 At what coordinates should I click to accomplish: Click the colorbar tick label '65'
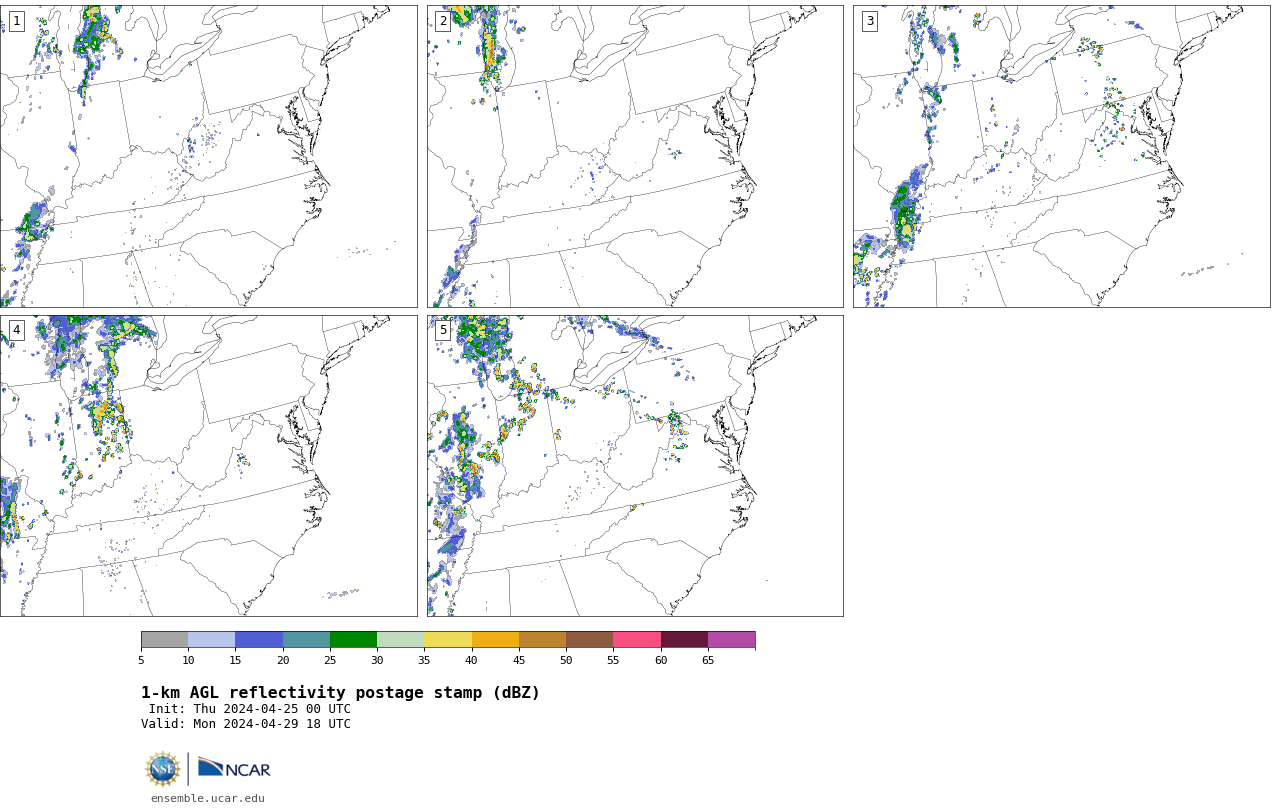click(708, 660)
